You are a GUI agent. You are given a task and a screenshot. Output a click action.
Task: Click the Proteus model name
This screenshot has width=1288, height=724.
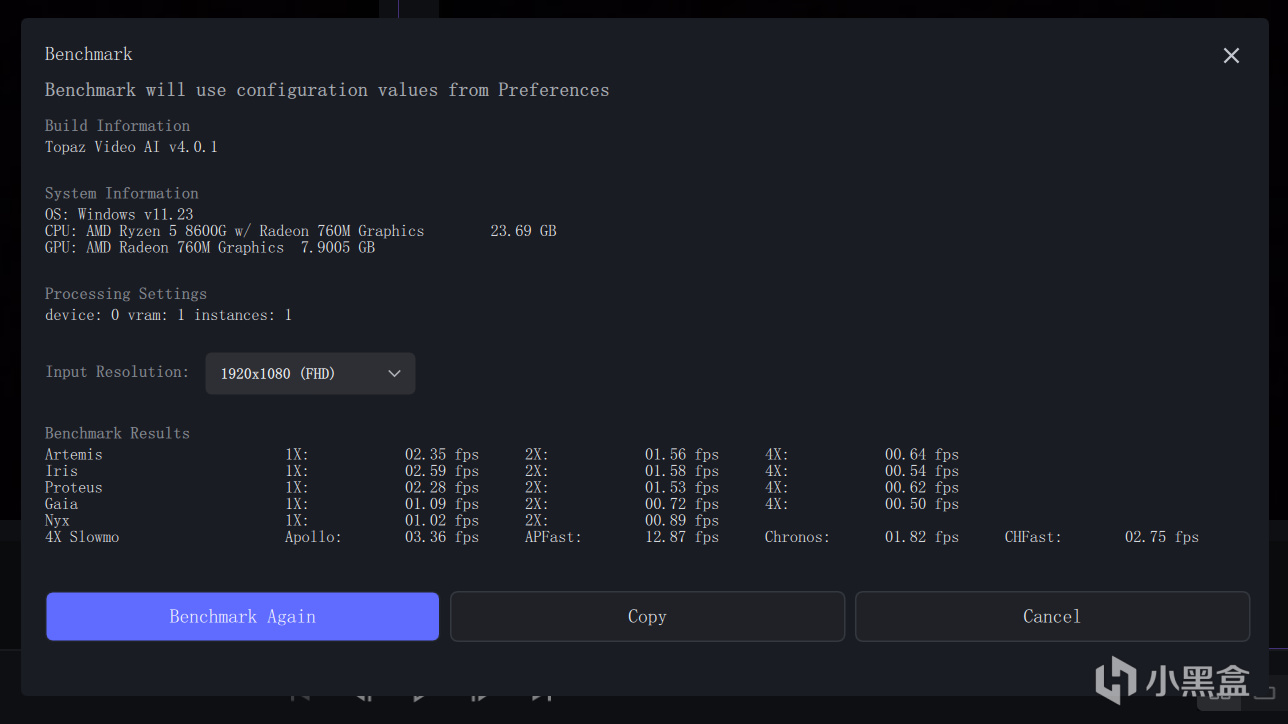click(74, 488)
